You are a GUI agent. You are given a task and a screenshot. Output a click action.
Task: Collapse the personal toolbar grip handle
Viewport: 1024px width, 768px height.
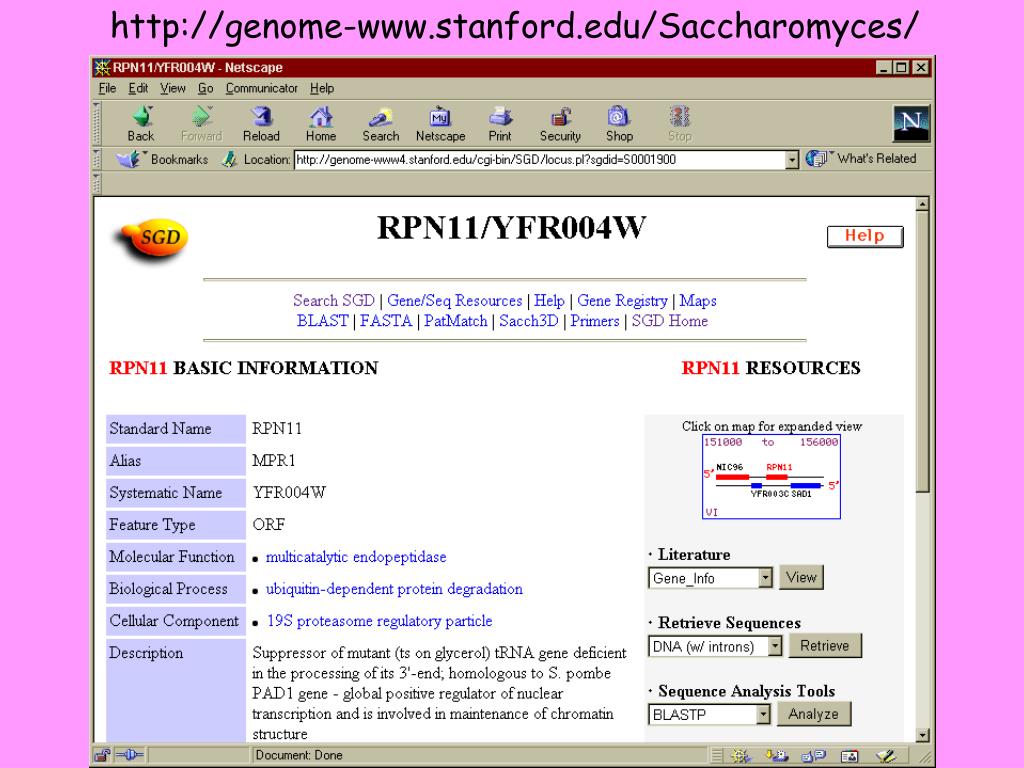pos(97,183)
